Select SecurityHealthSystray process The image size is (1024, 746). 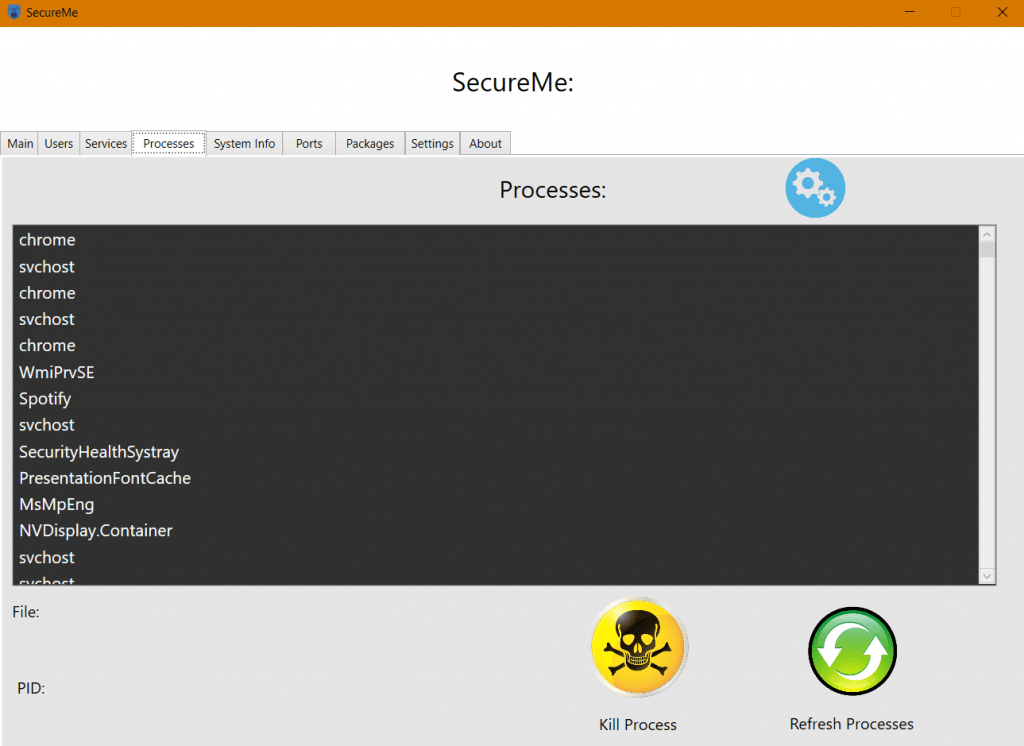(x=495, y=451)
